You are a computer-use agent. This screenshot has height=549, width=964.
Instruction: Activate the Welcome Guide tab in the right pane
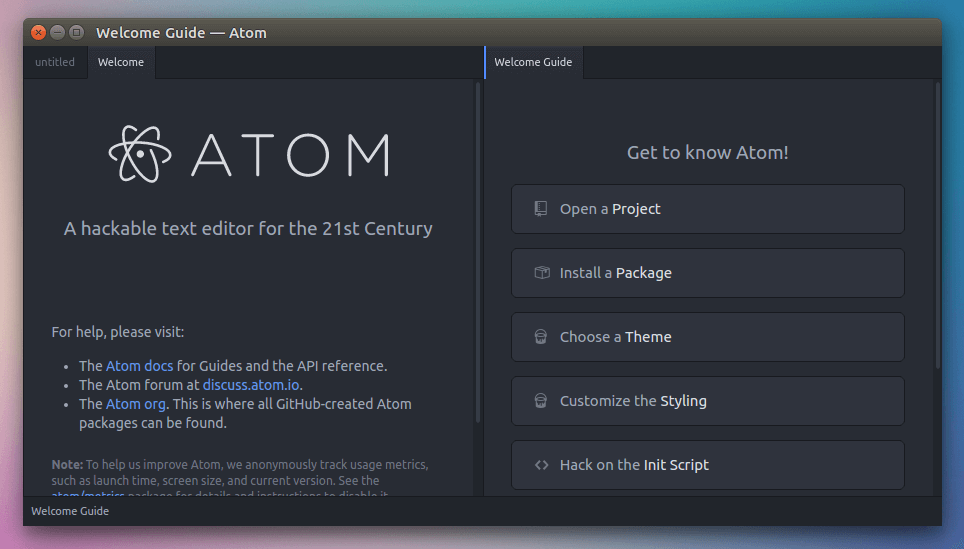coord(533,62)
